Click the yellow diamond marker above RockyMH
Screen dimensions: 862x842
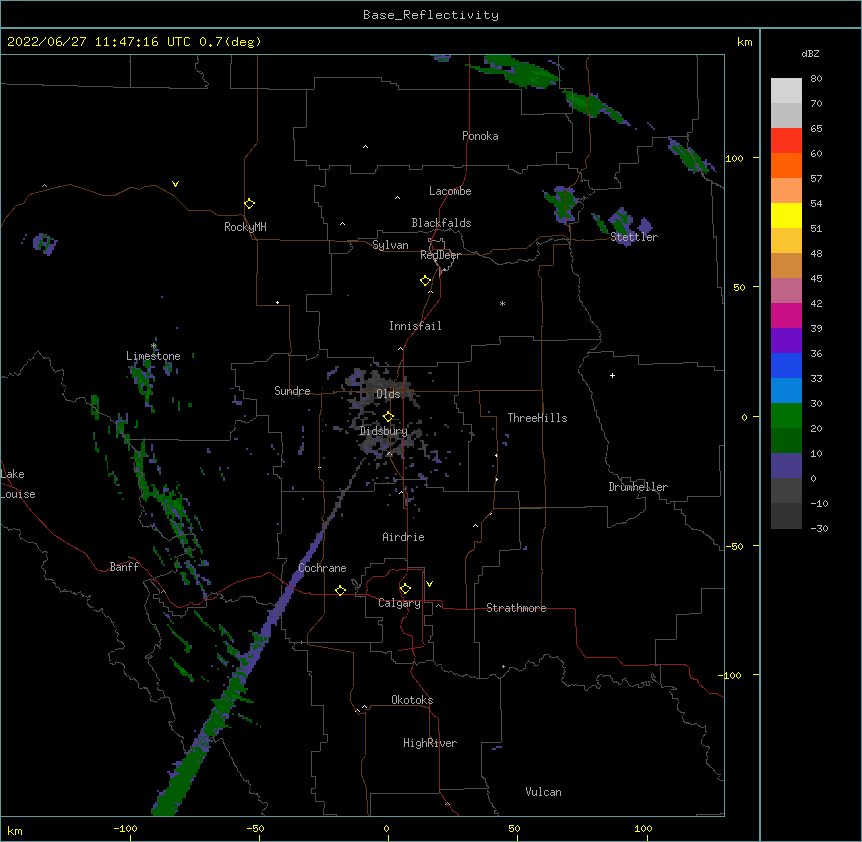(x=249, y=204)
